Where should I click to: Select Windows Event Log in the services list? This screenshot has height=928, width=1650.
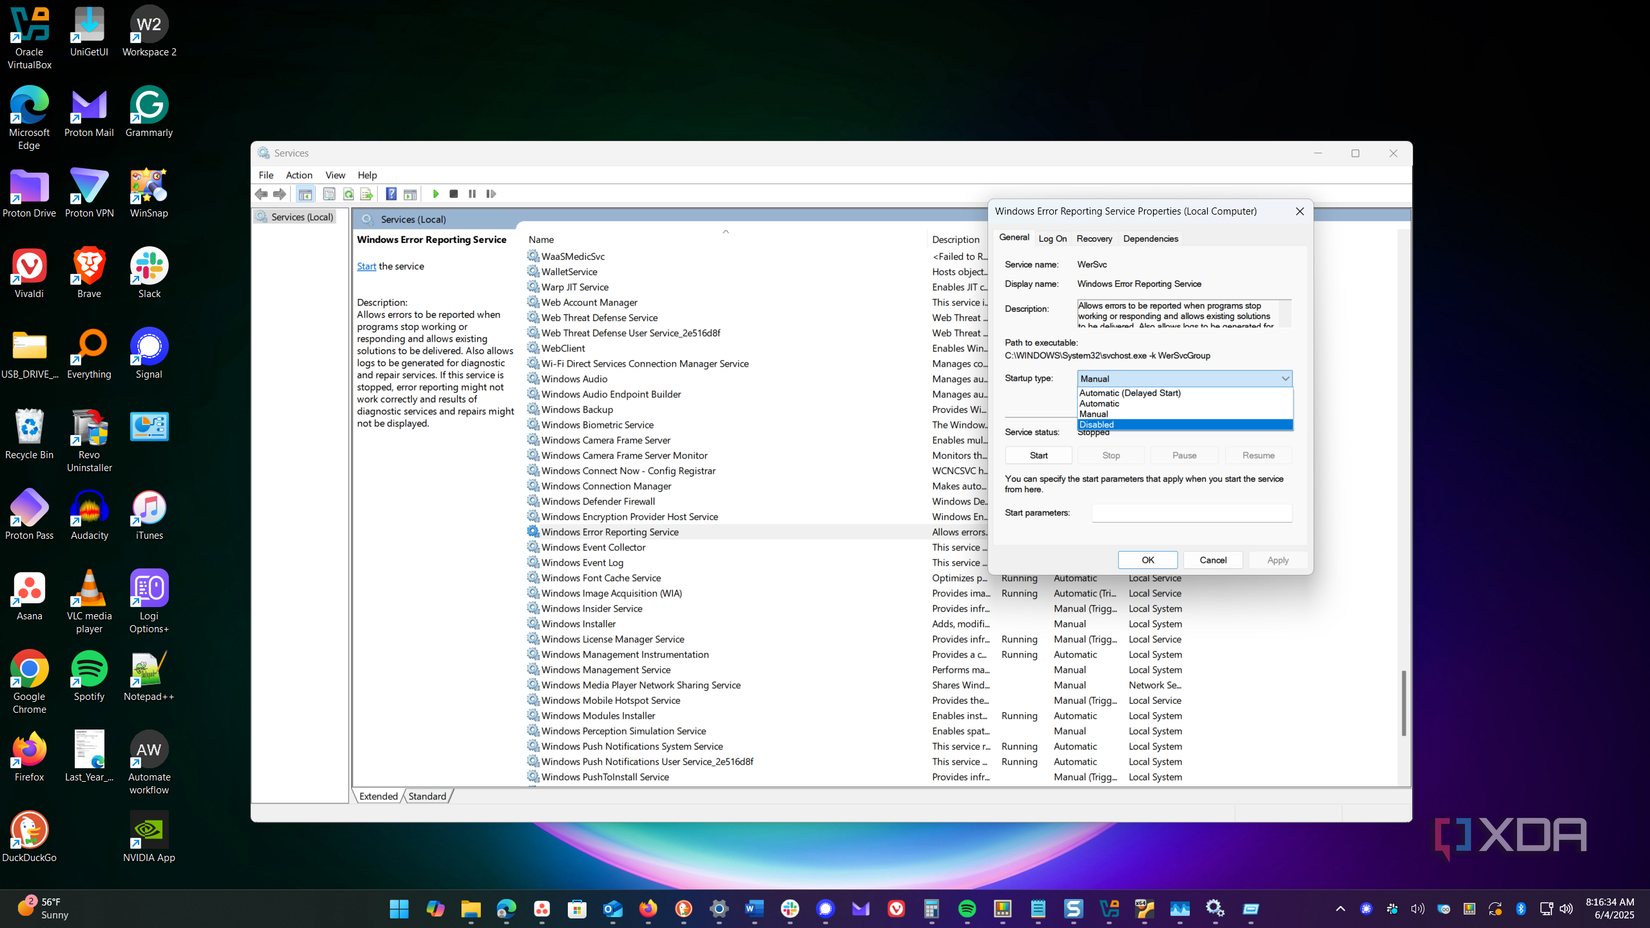(583, 562)
